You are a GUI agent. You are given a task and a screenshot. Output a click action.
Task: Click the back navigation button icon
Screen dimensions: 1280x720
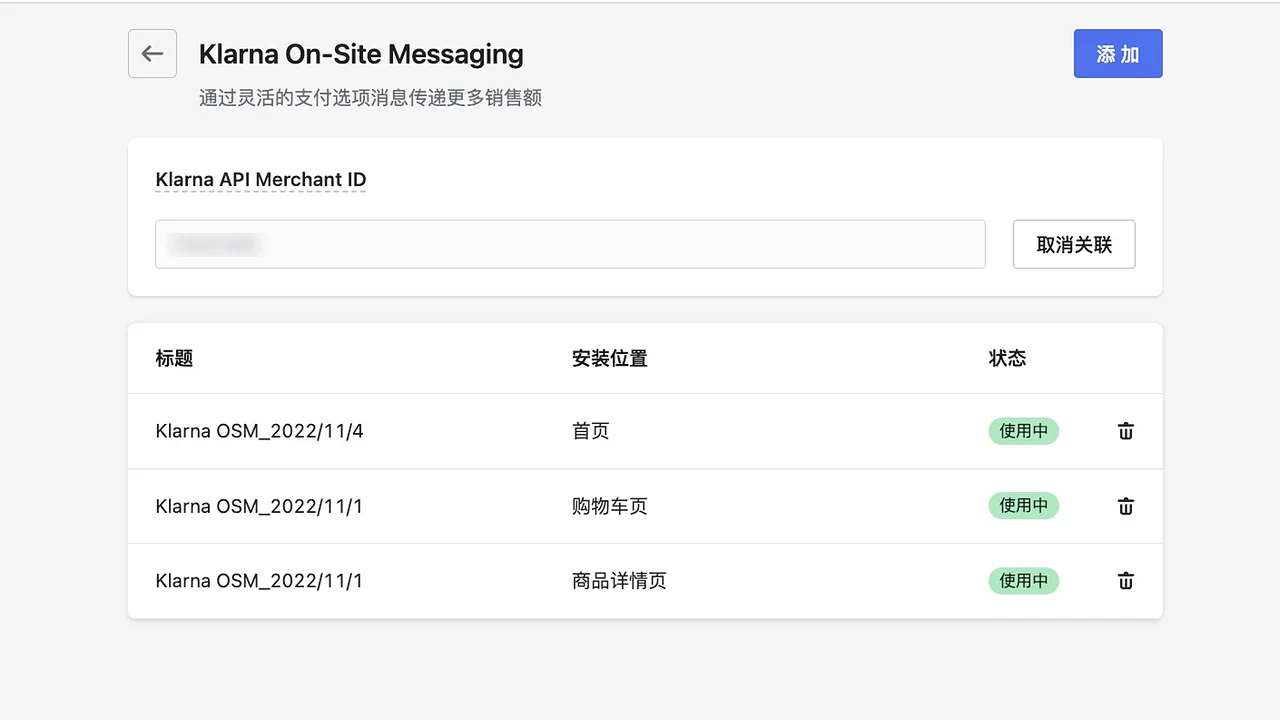[152, 53]
